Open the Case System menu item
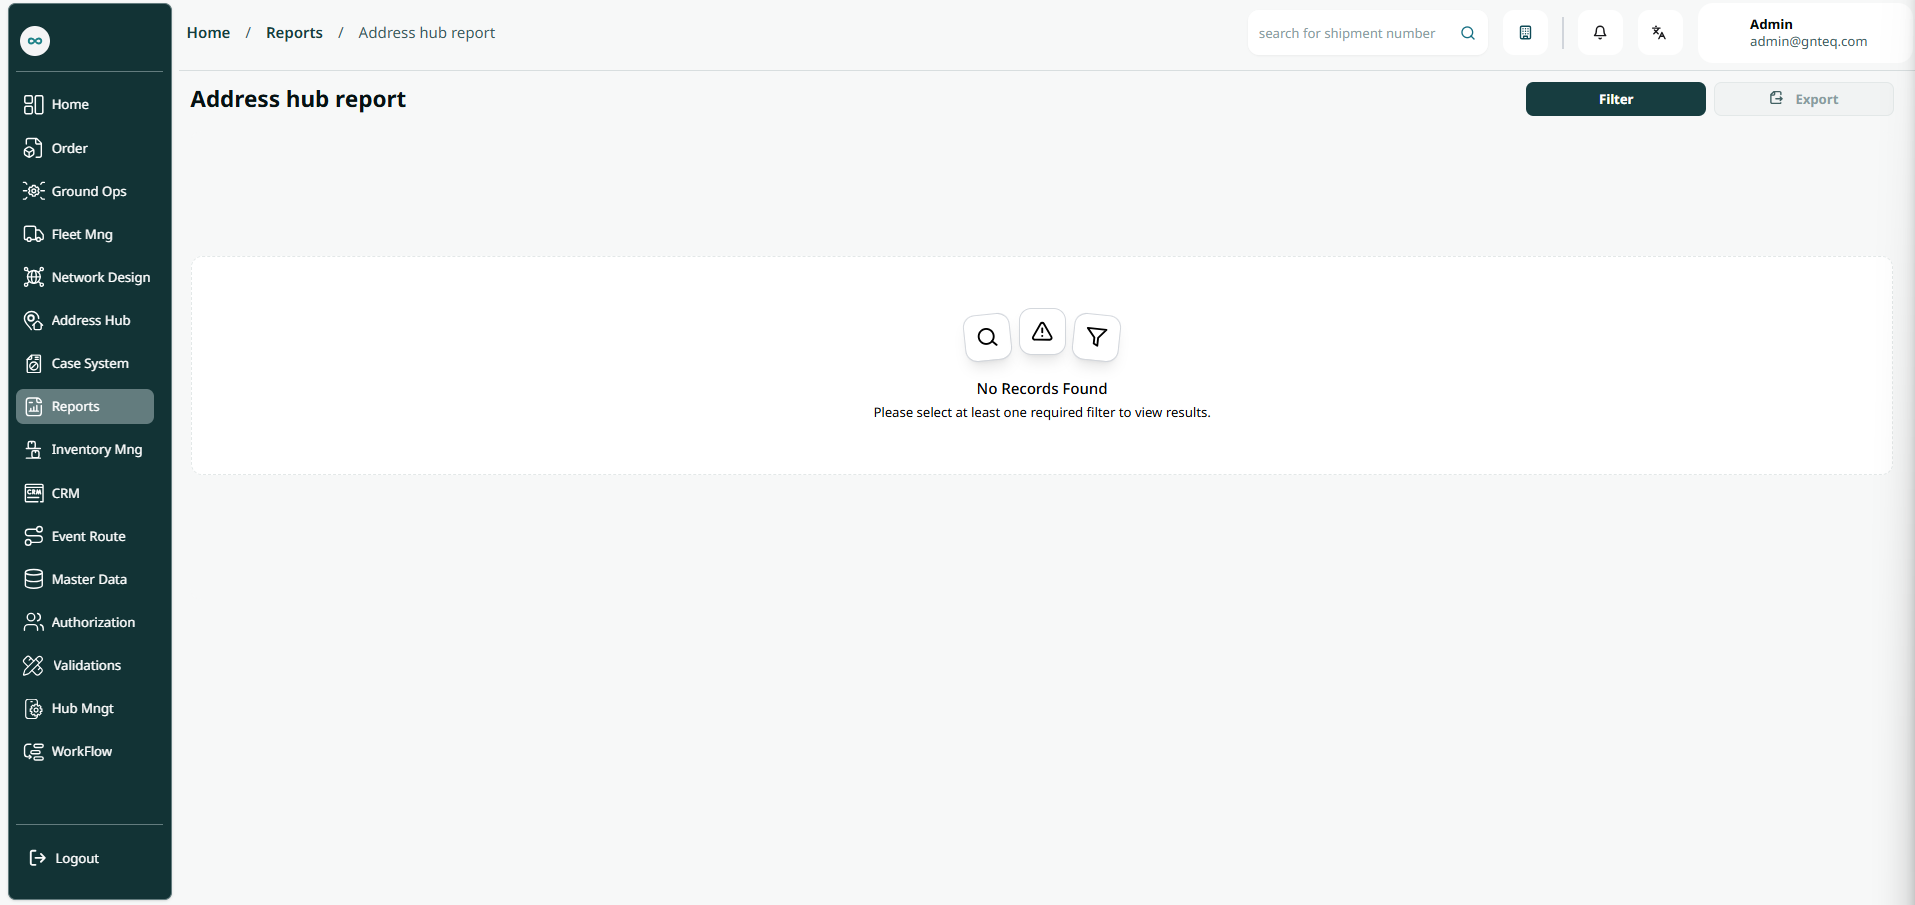Viewport: 1915px width, 905px height. click(x=89, y=363)
